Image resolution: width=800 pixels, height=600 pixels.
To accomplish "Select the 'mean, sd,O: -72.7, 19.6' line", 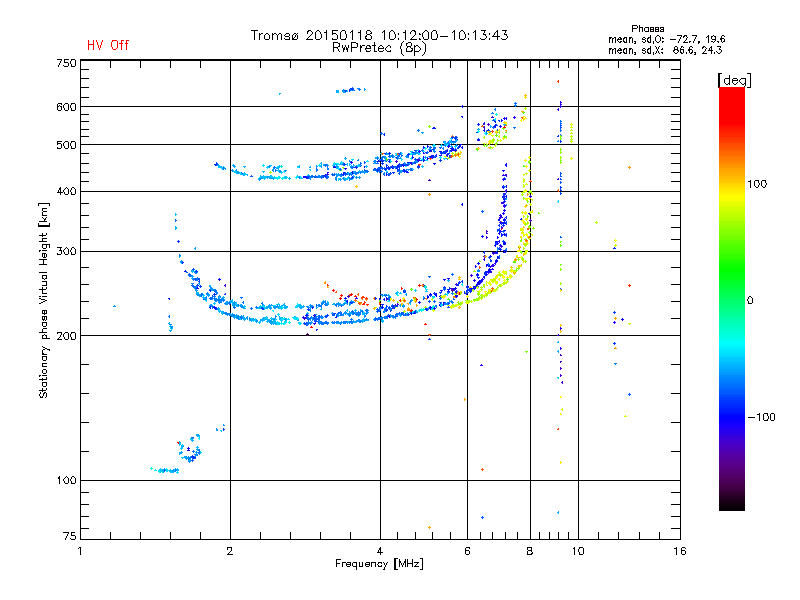I will click(666, 39).
